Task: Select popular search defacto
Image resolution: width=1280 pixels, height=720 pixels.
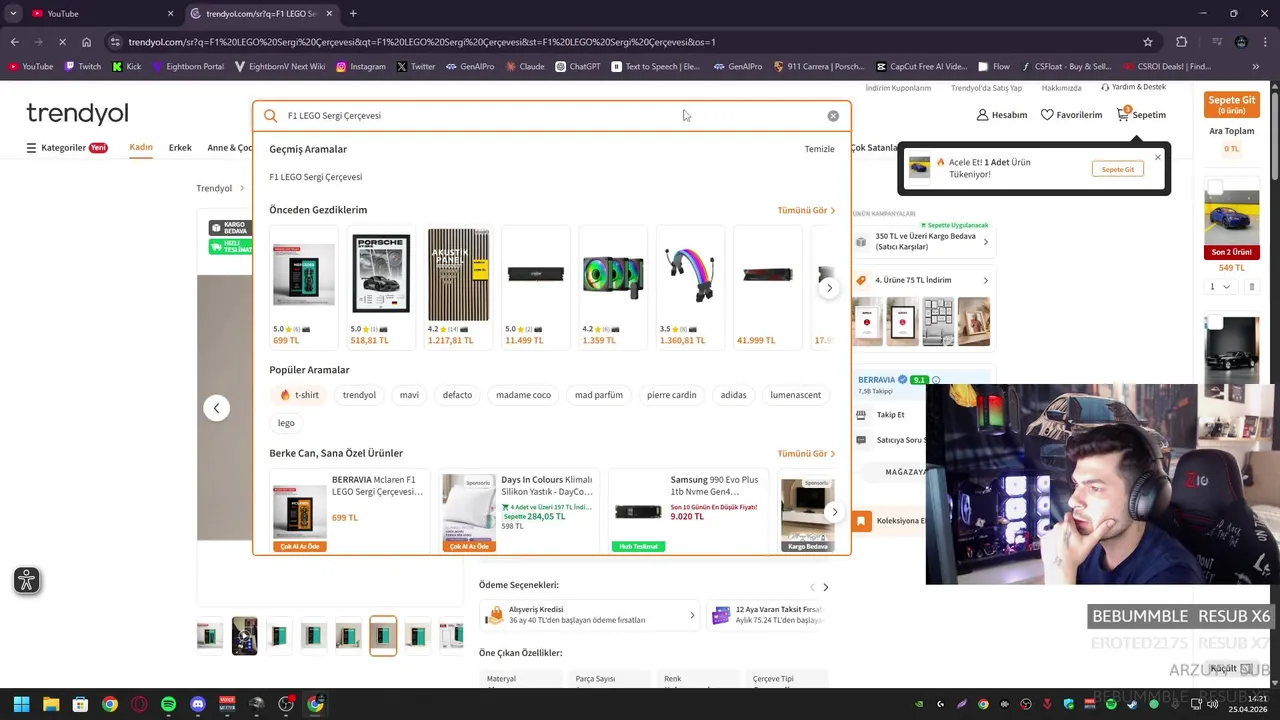Action: click(457, 395)
